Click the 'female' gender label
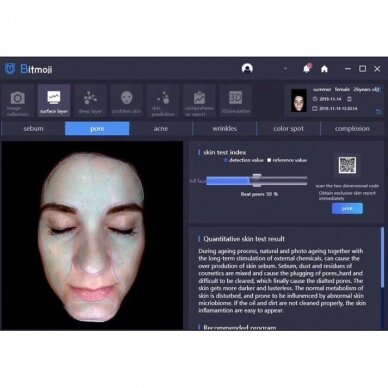Viewport: 388px width, 388px height. (342, 89)
